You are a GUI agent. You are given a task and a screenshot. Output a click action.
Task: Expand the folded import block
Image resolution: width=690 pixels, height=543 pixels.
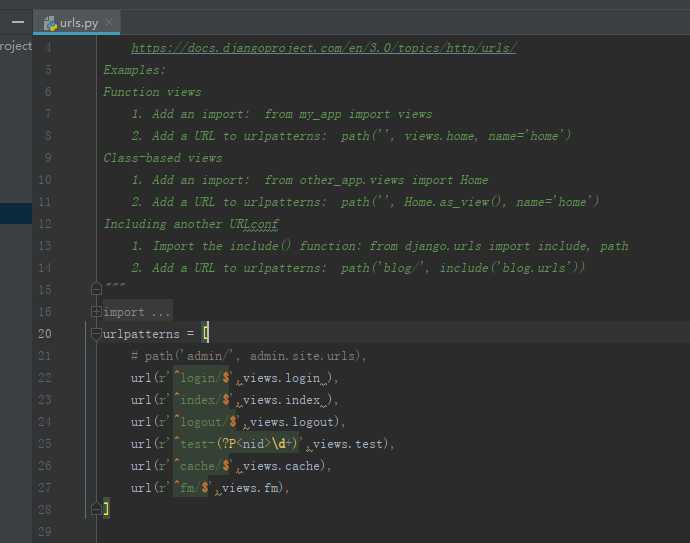(x=96, y=312)
